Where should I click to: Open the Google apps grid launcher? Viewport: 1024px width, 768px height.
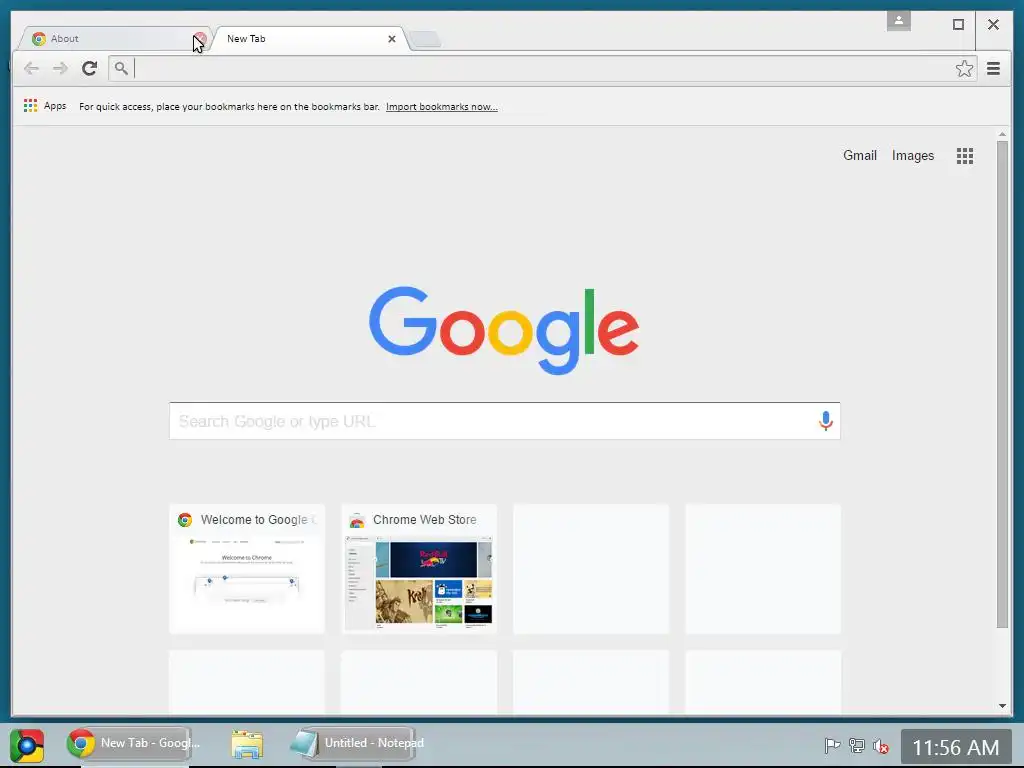point(965,155)
